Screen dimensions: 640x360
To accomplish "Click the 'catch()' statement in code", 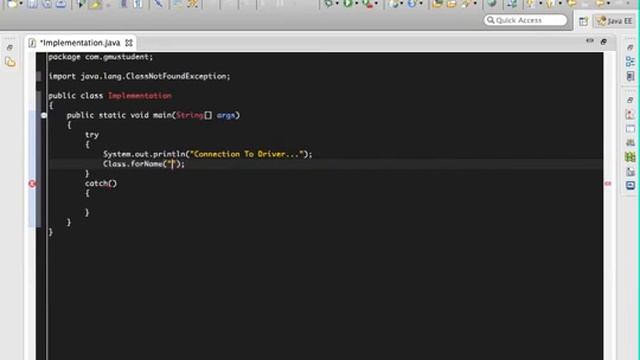I will pyautogui.click(x=101, y=183).
